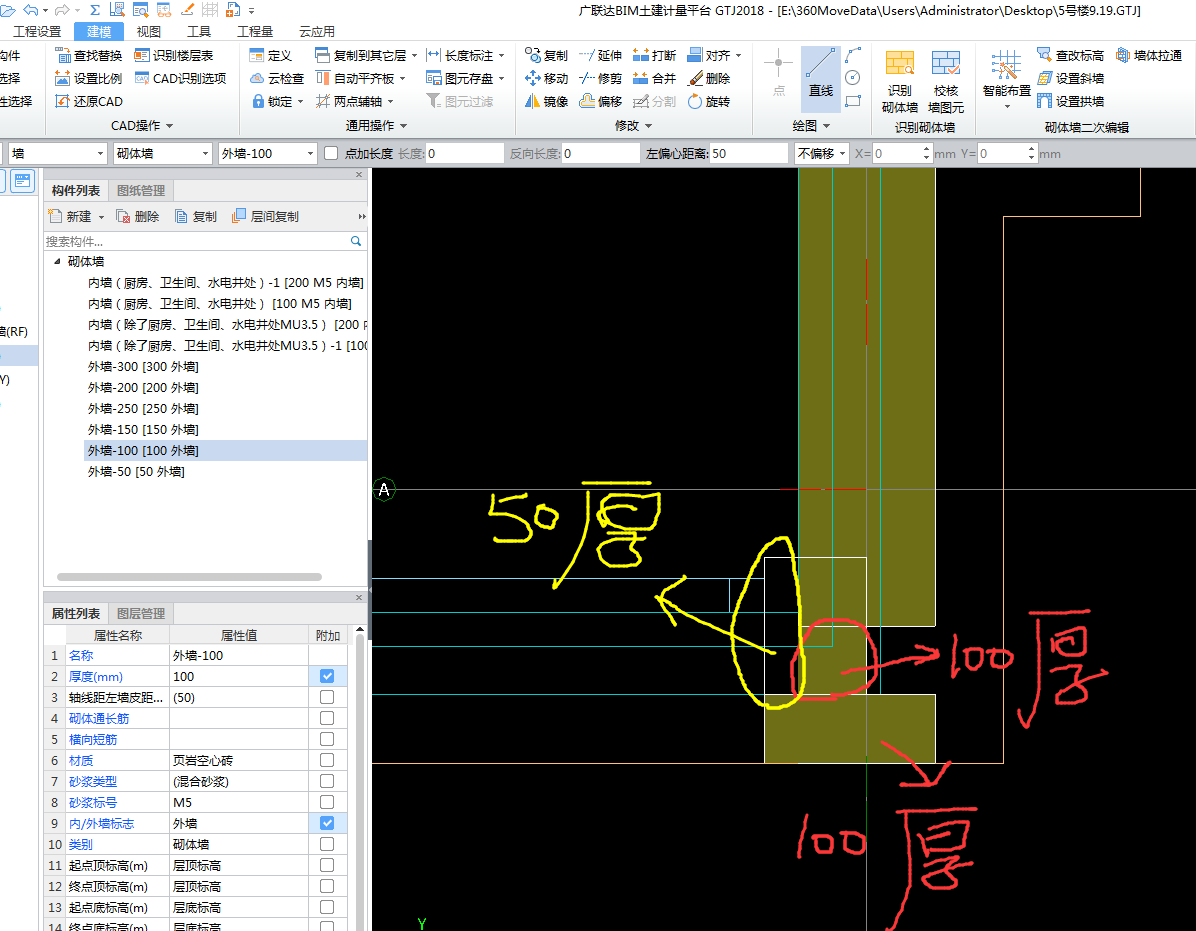Switch to 图纸管理 tab
The width and height of the screenshot is (1196, 931).
click(140, 191)
